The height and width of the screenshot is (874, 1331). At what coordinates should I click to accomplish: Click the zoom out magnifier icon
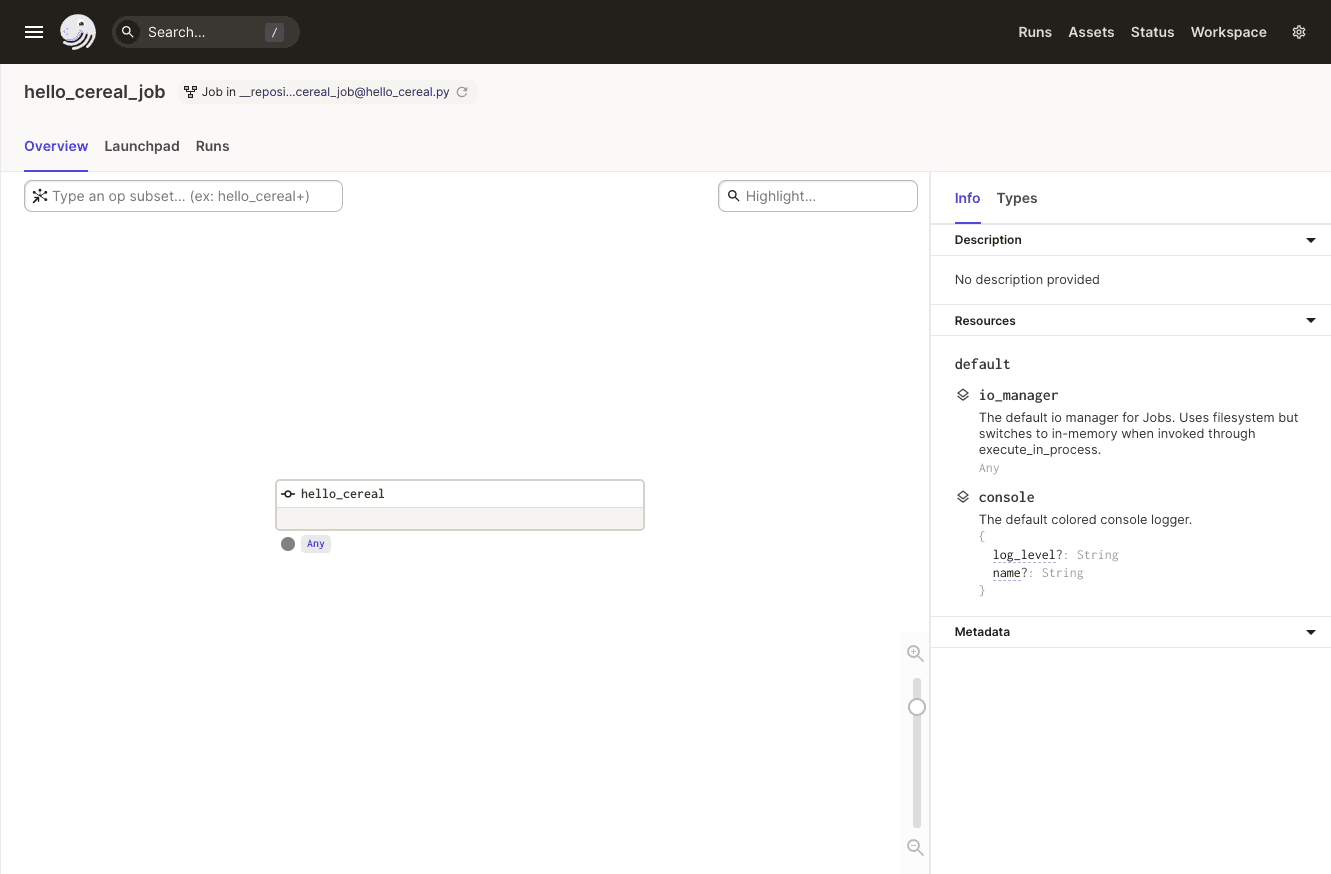[915, 847]
